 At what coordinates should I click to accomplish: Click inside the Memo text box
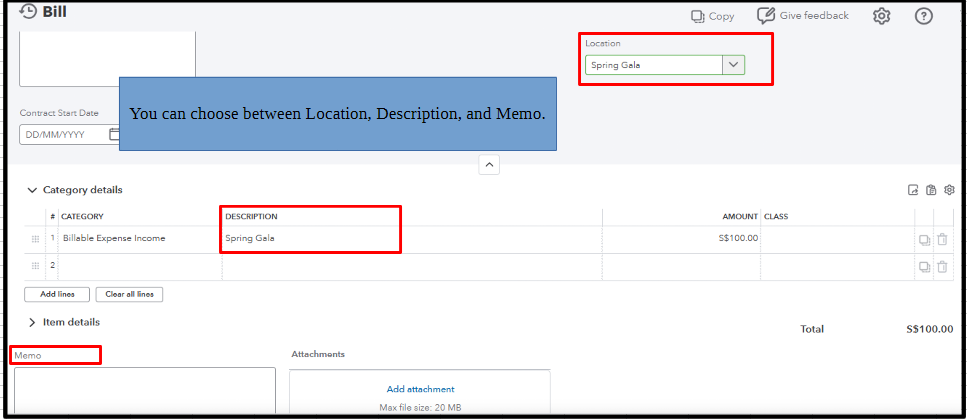[x=144, y=390]
